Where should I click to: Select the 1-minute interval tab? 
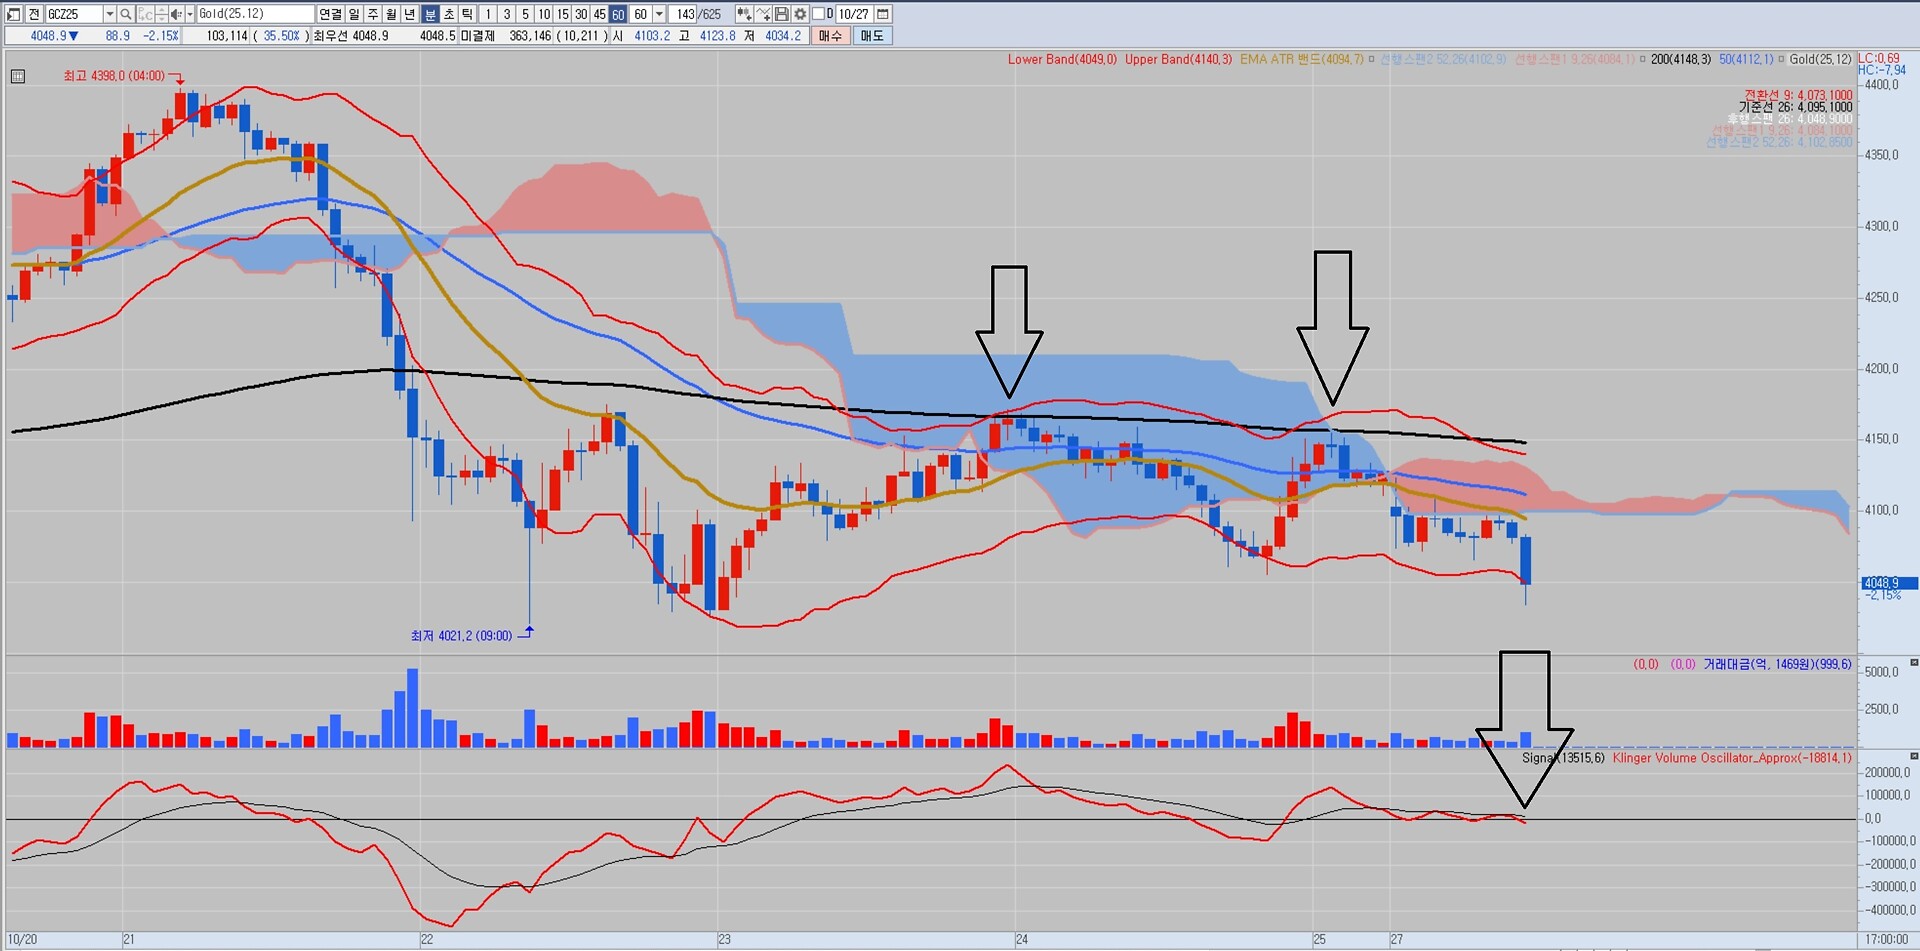pos(488,14)
